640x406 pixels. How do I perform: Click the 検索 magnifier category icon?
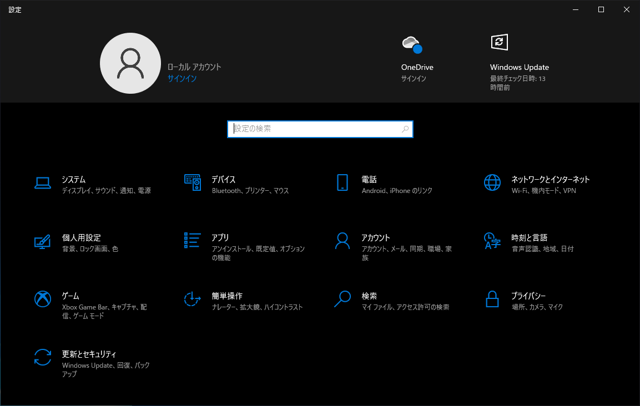pos(342,299)
